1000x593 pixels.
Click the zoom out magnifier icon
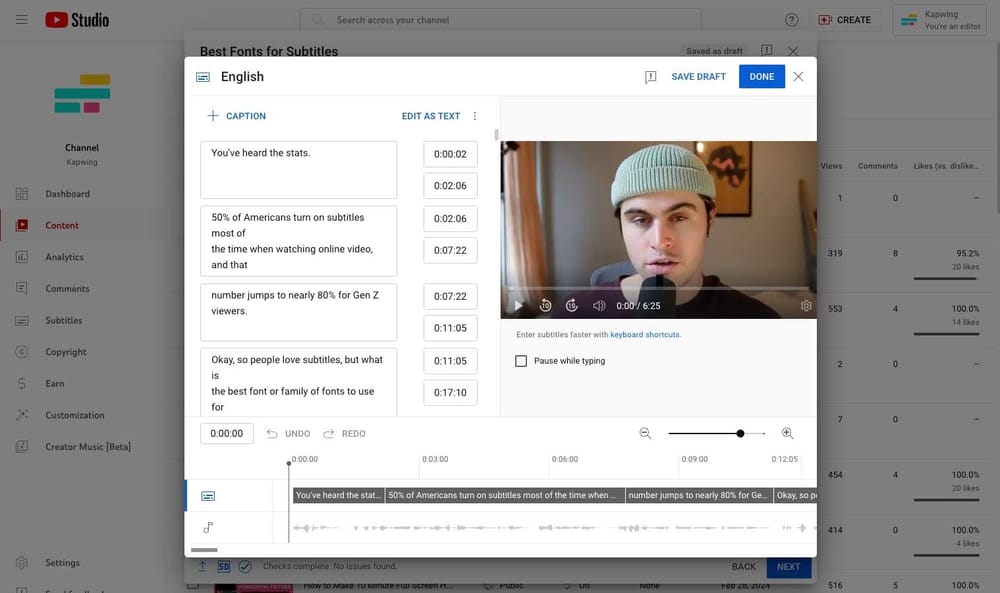pyautogui.click(x=645, y=433)
